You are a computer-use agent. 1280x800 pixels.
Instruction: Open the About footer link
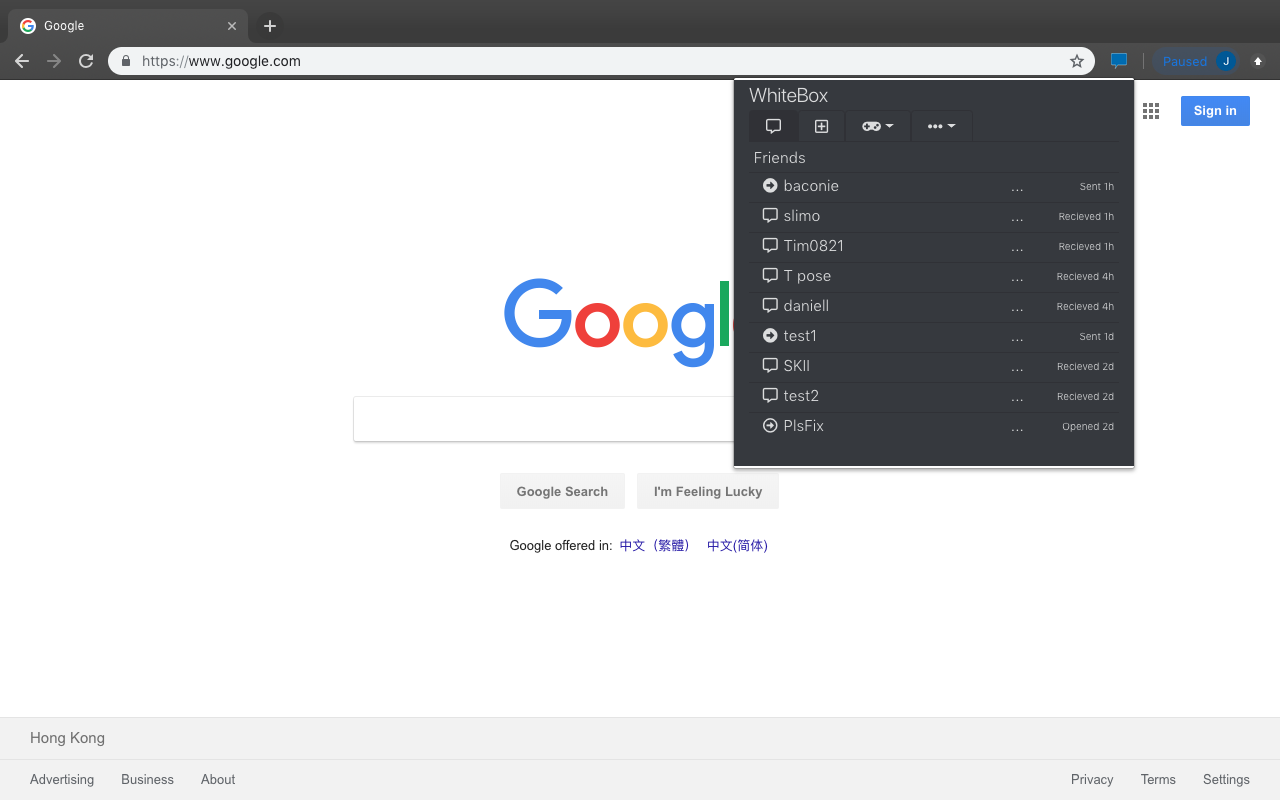[x=218, y=780]
